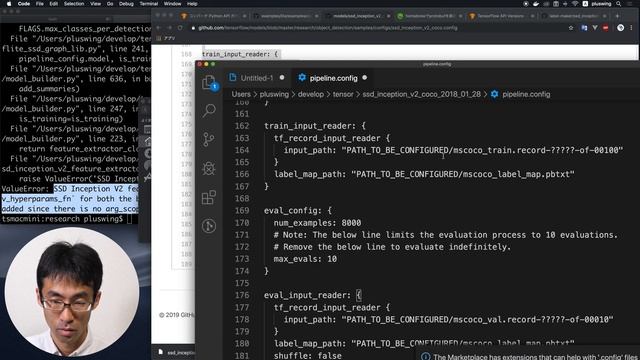Click the eval_config line 169
The image size is (640, 360).
[x=298, y=211]
